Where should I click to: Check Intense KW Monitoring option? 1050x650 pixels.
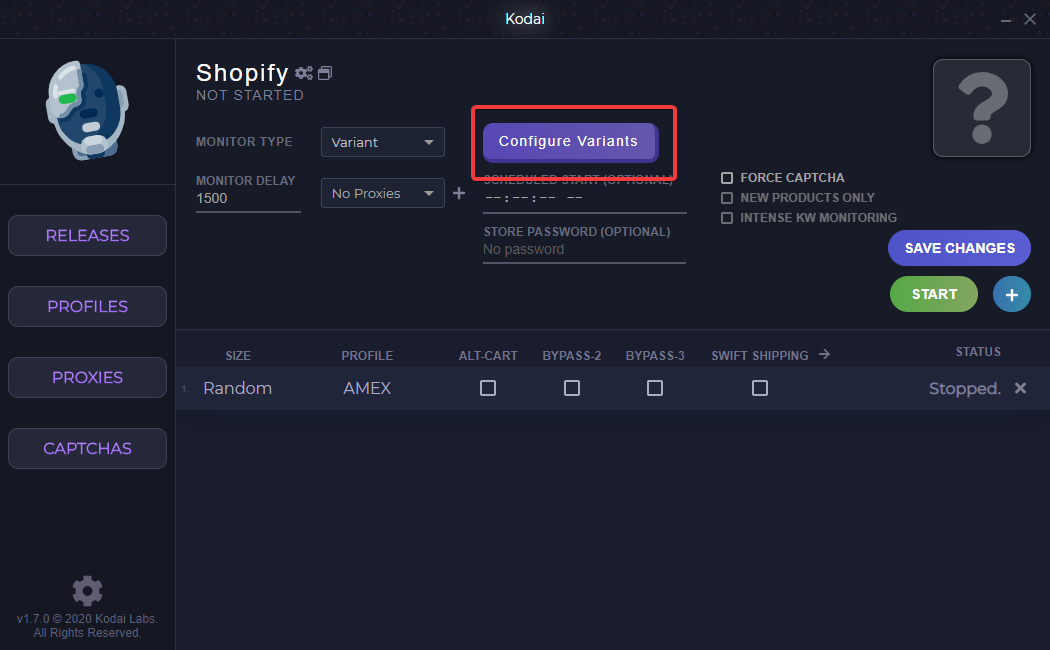pos(727,218)
